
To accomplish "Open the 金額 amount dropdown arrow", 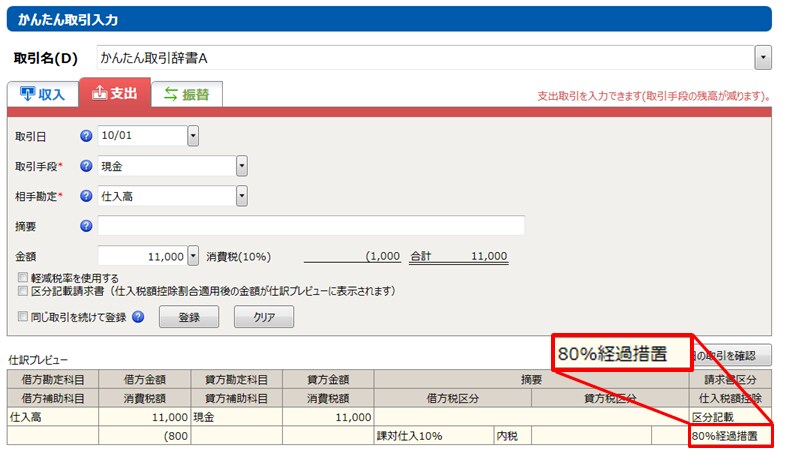I will (193, 256).
